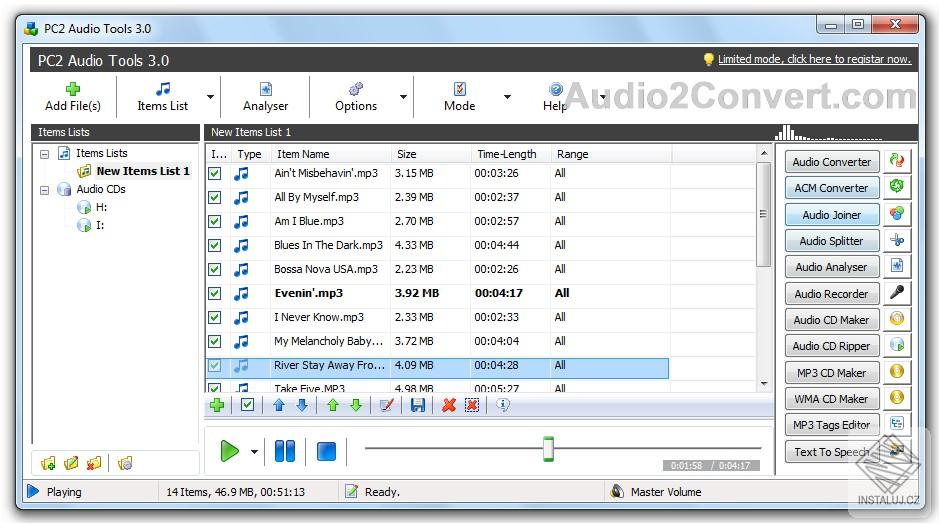This screenshot has width=939, height=527.
Task: Click the list scrollbar down arrow
Action: coord(764,383)
